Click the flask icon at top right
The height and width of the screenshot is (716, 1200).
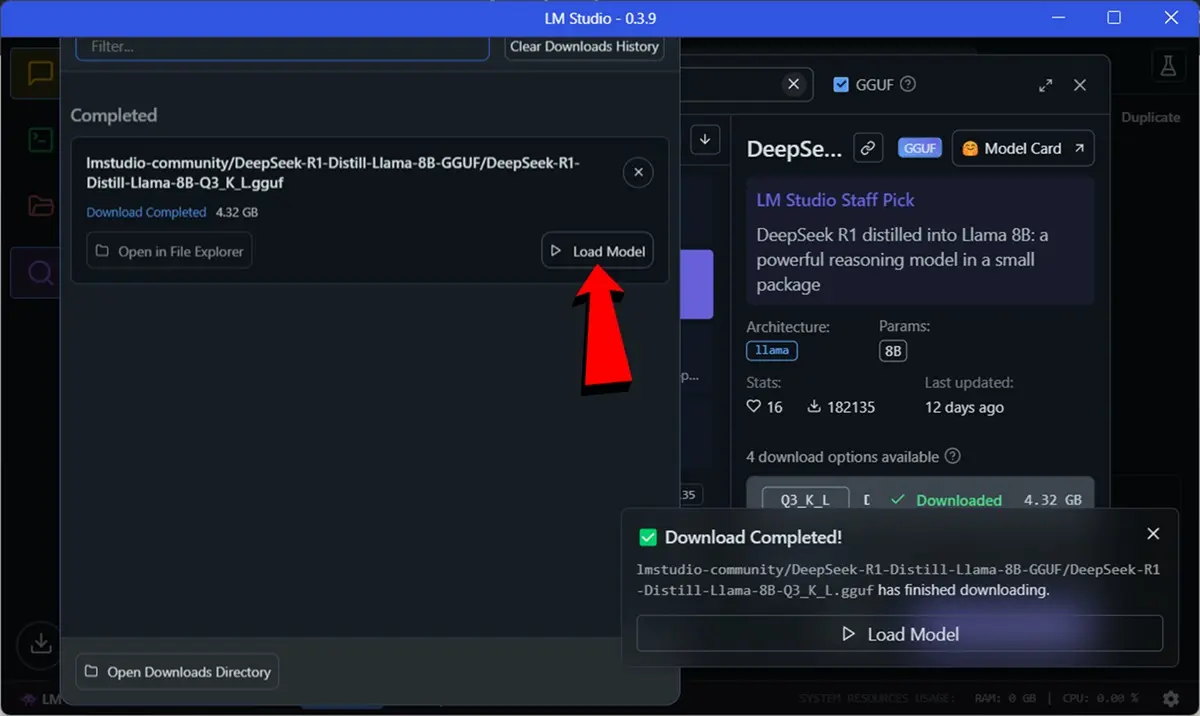click(x=1166, y=67)
